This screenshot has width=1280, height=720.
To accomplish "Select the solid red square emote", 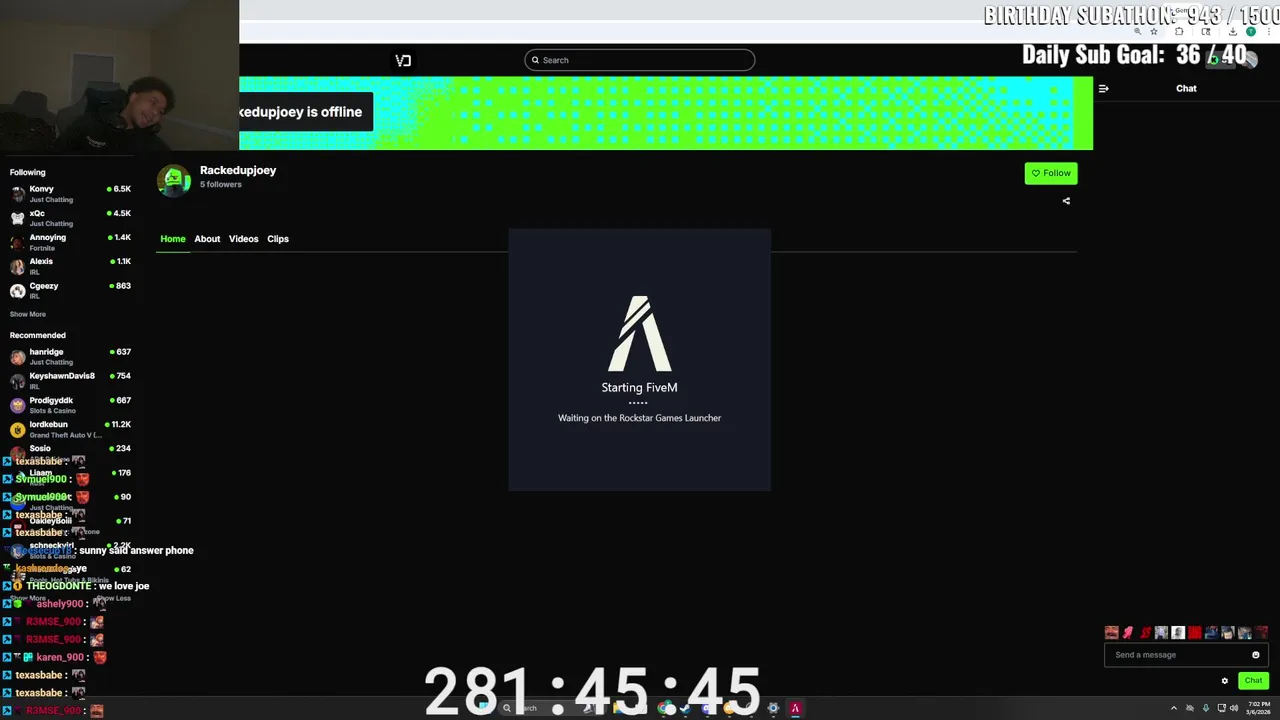I will tap(1195, 632).
